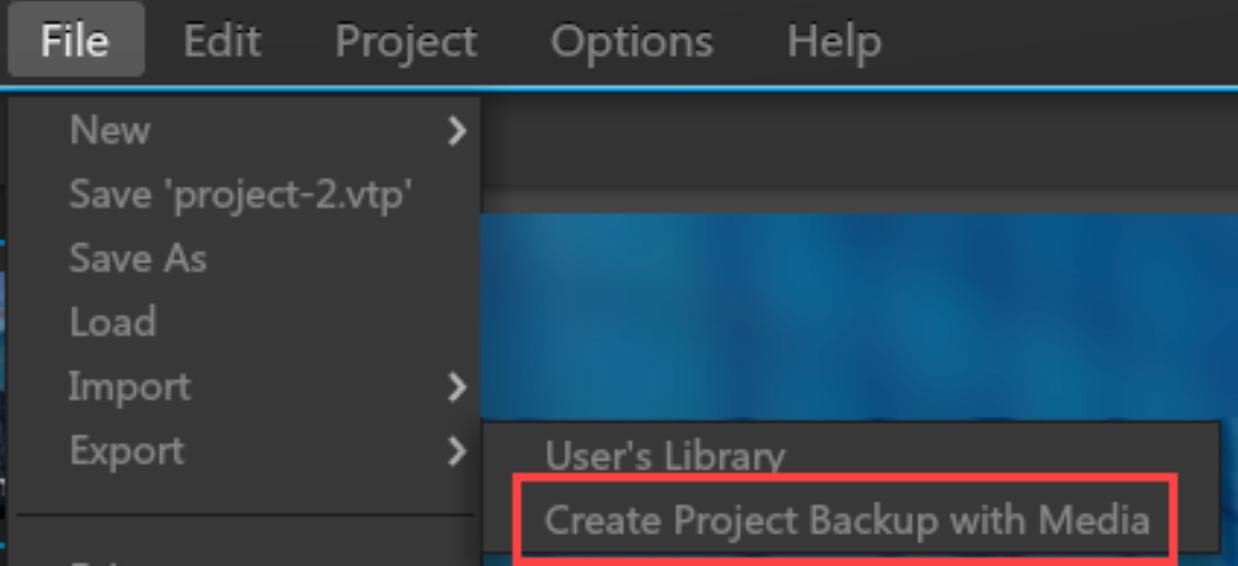
Task: Expand the Export submenu chevron
Action: [x=457, y=451]
